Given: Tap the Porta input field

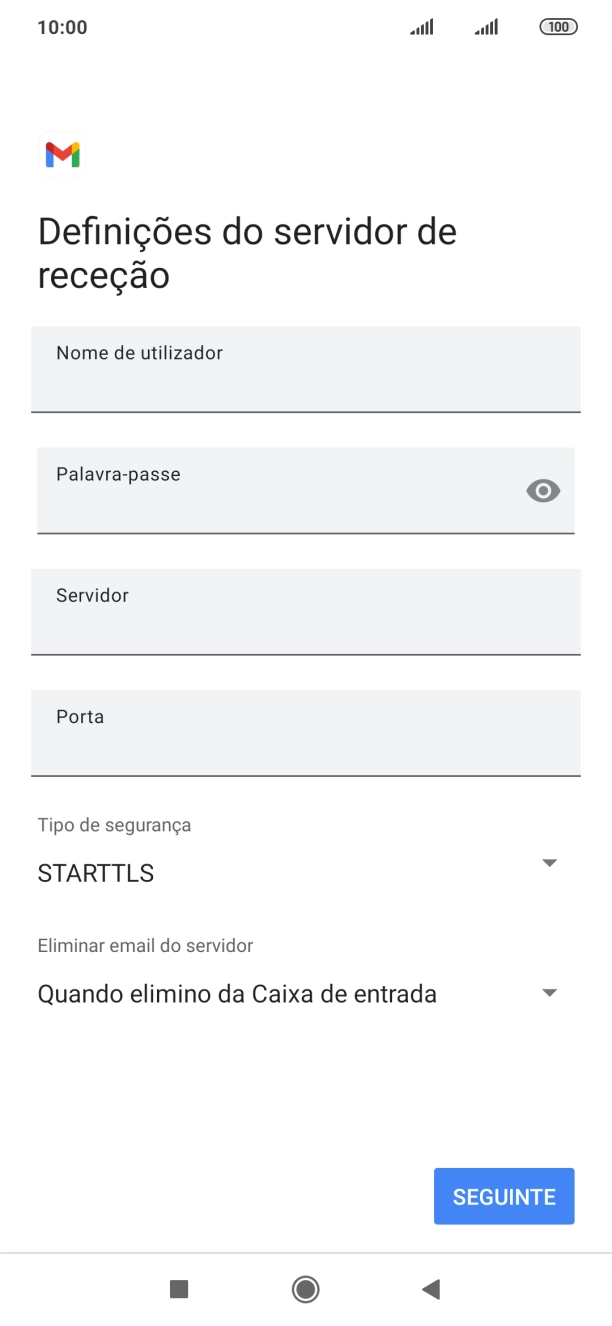Looking at the screenshot, I should coord(306,733).
